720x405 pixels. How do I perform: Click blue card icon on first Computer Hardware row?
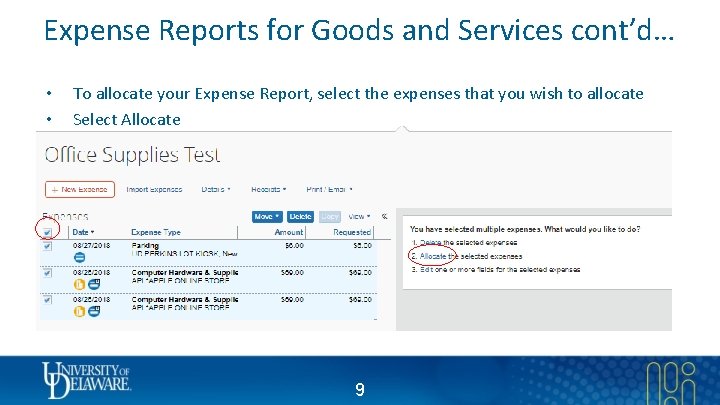[x=94, y=284]
